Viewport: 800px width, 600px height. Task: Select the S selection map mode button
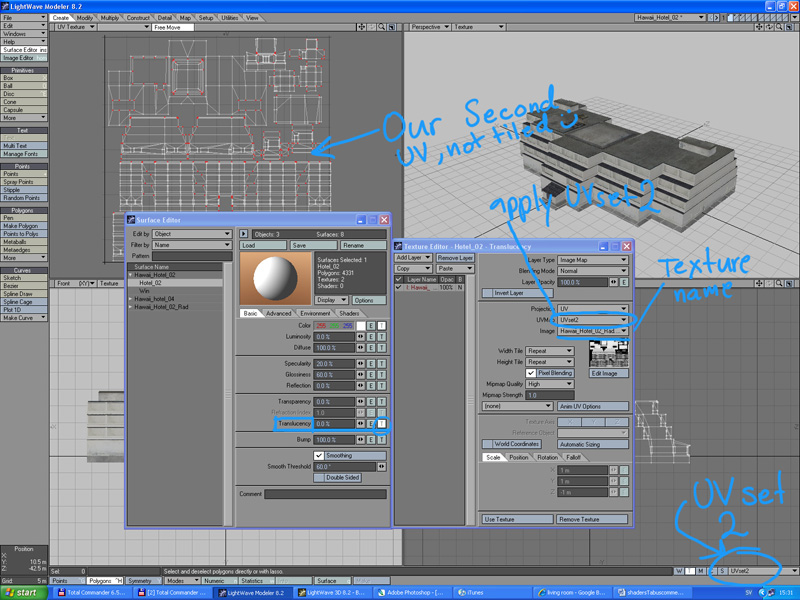722,571
